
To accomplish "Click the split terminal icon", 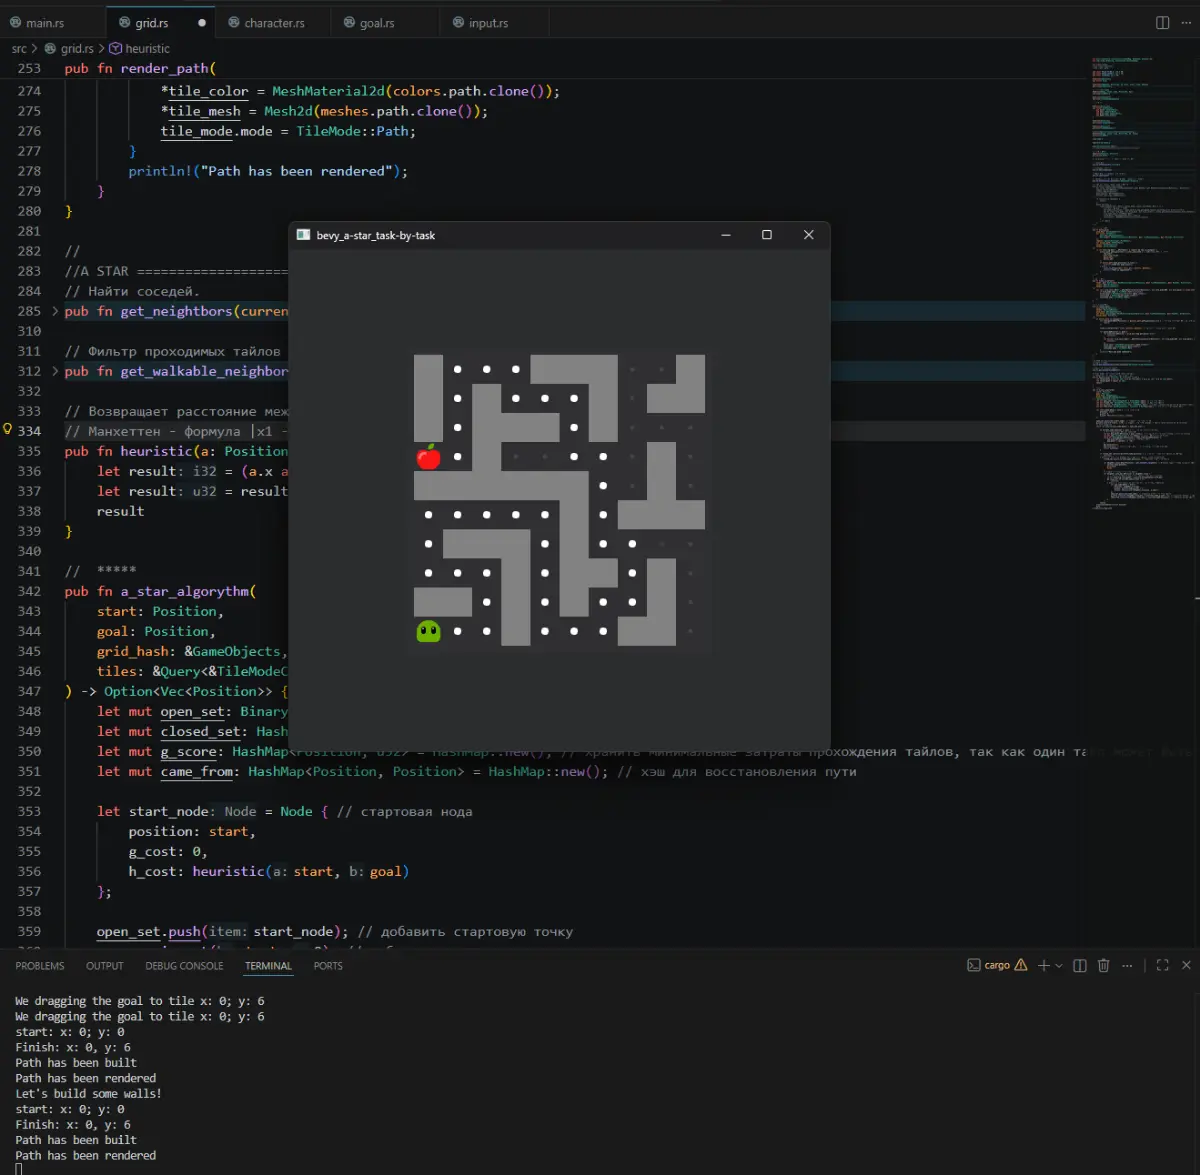I will pyautogui.click(x=1080, y=965).
